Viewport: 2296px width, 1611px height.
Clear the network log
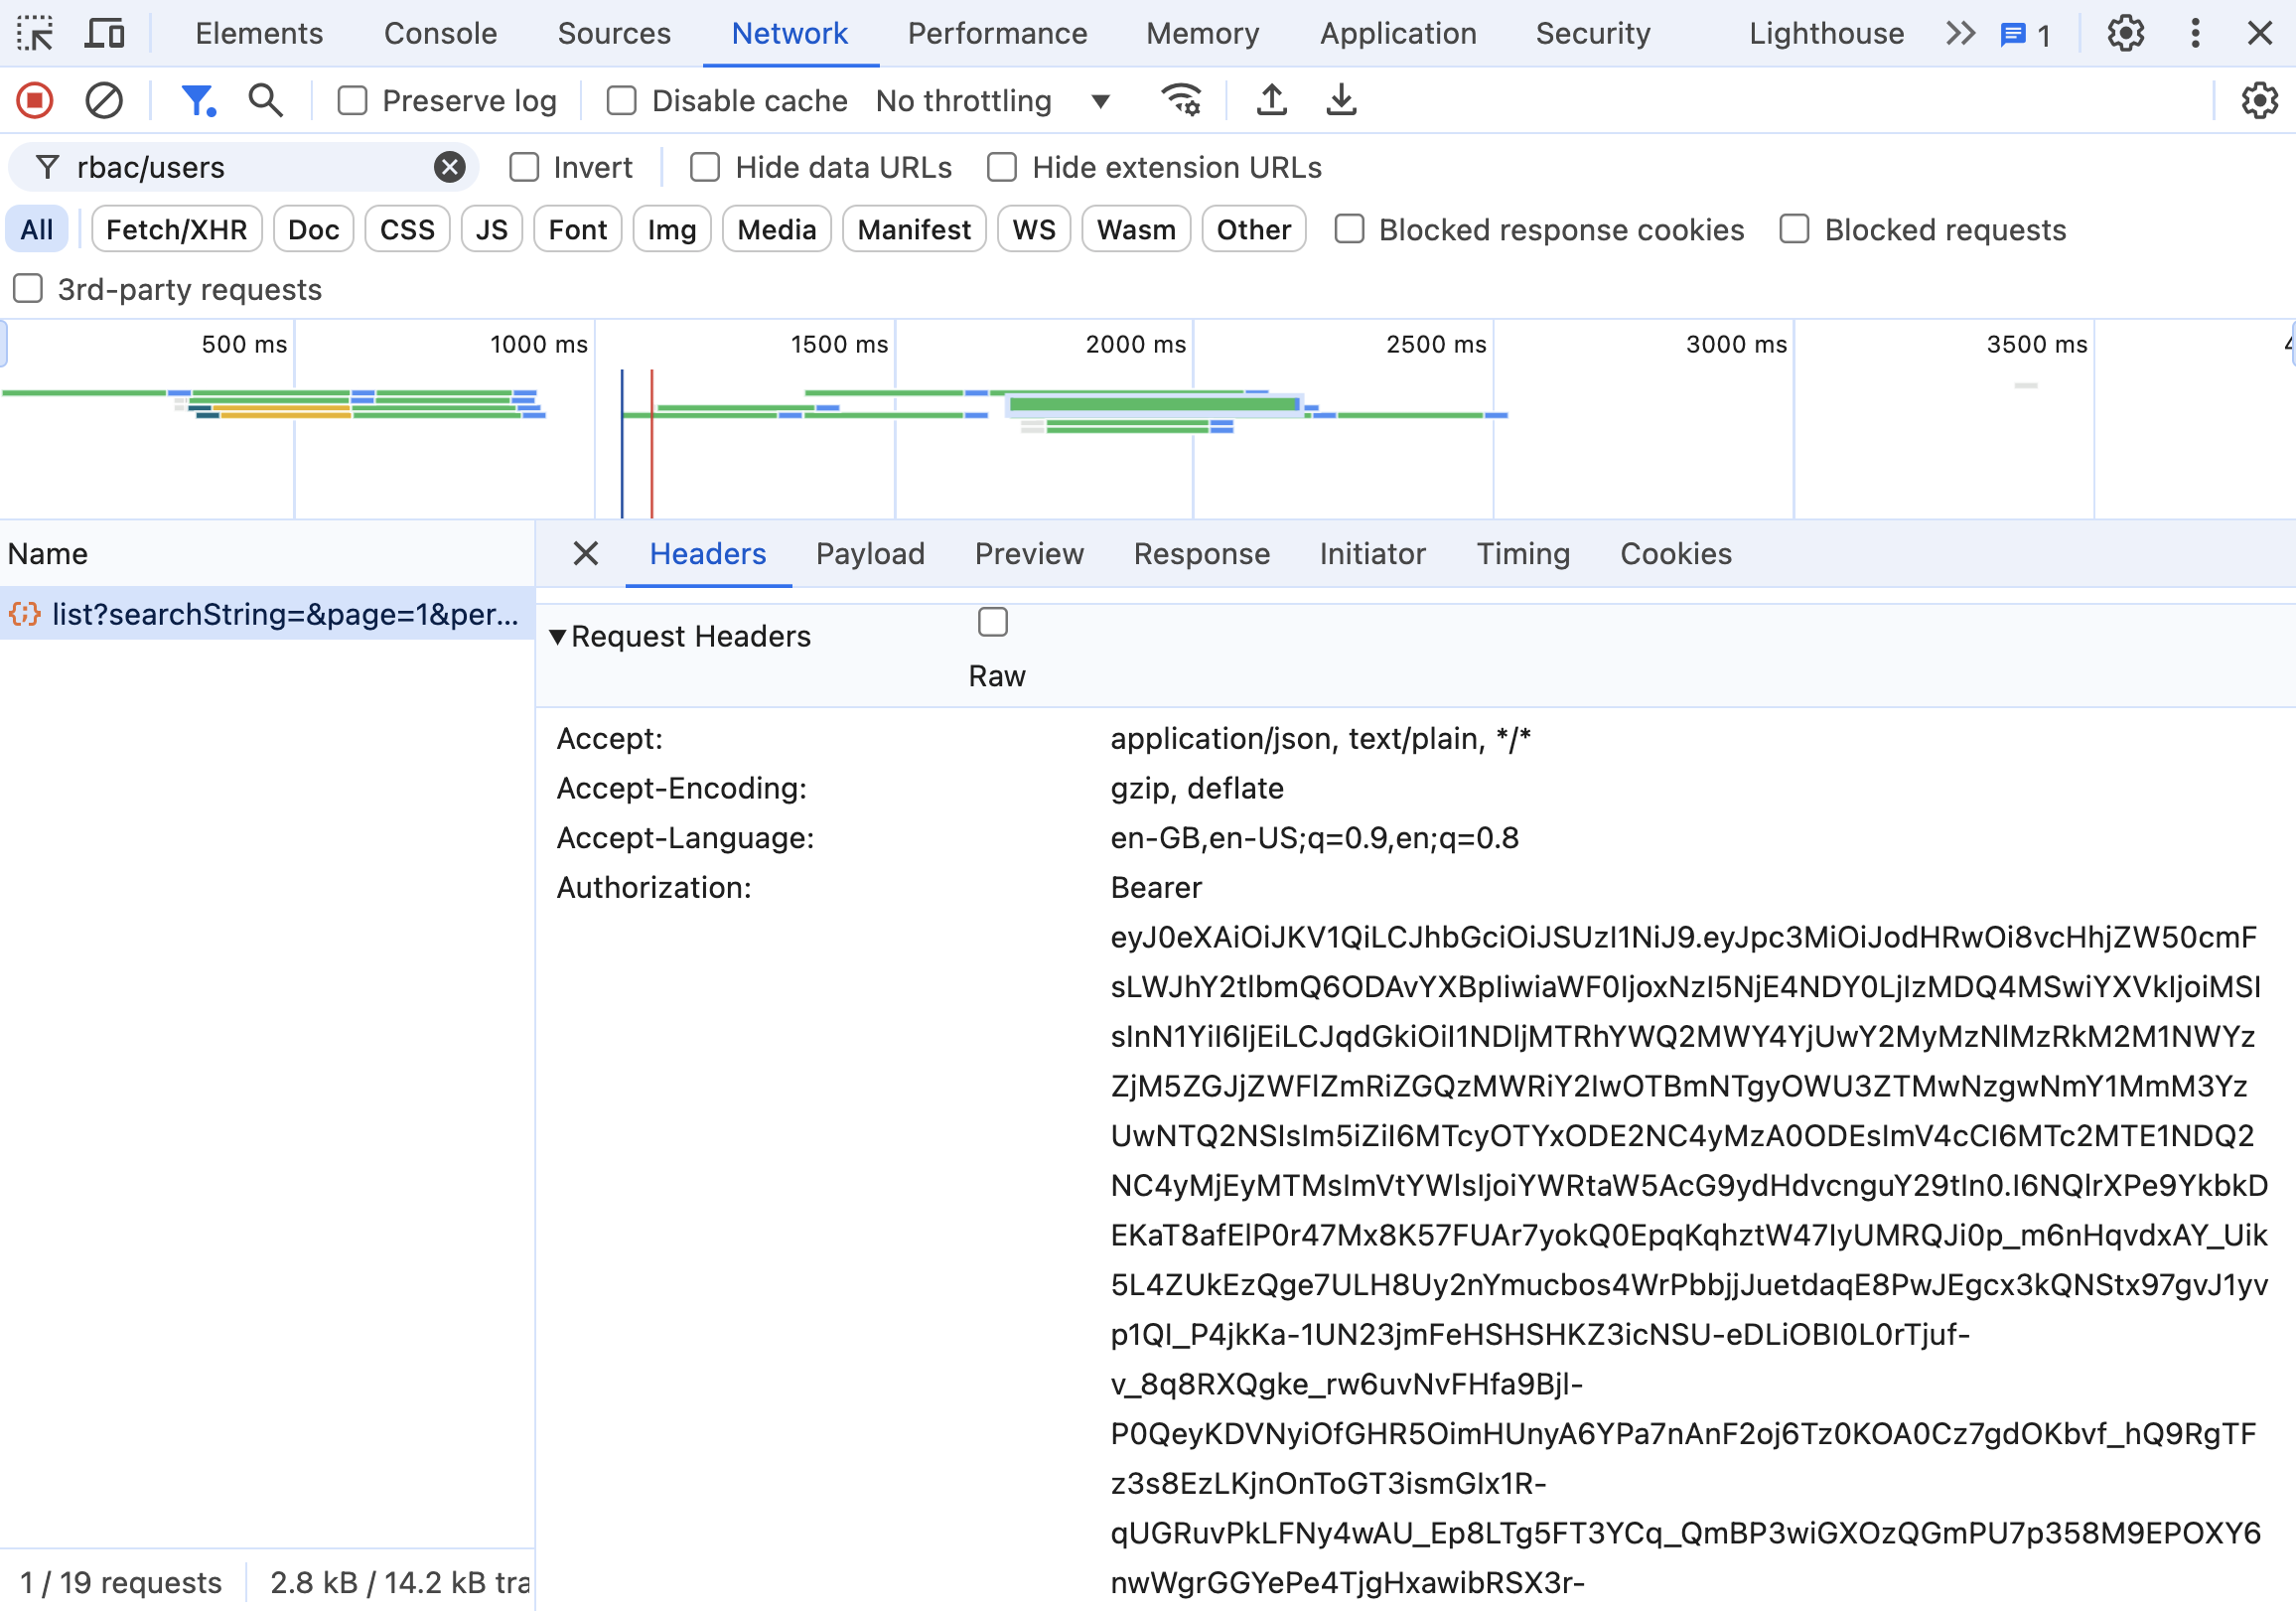104,100
